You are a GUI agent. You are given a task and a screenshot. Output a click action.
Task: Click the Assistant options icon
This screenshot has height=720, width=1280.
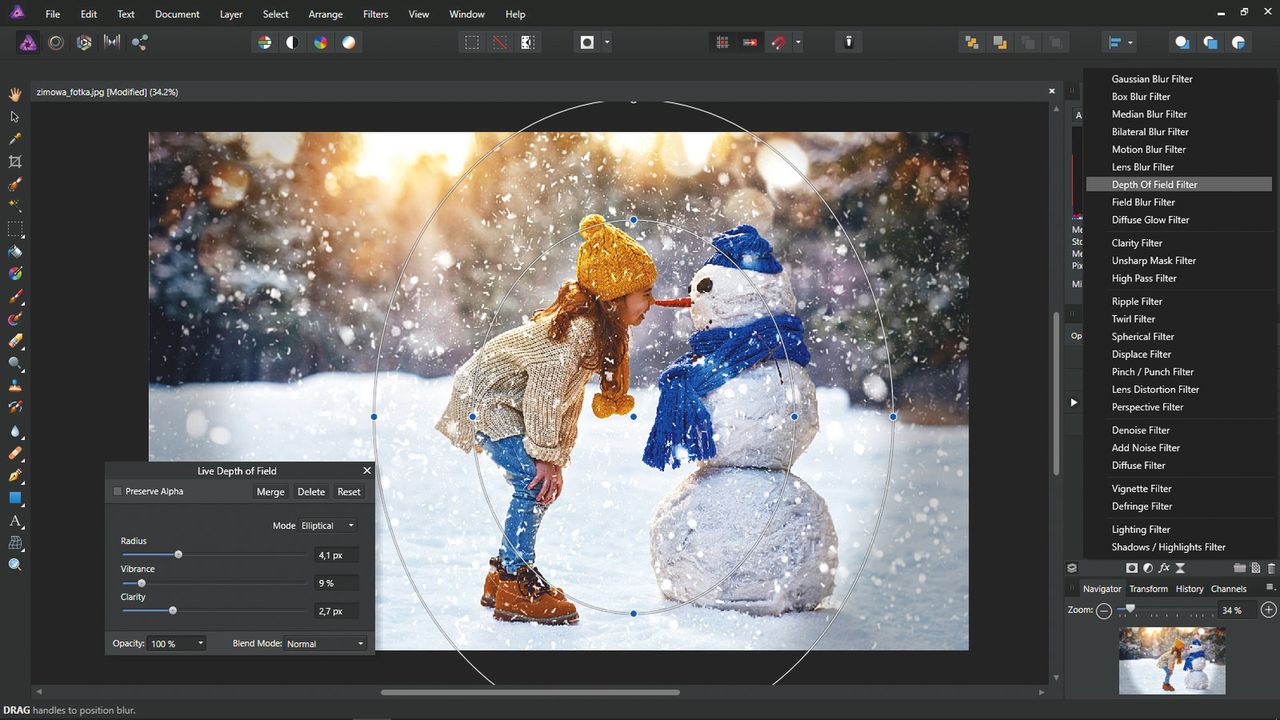point(848,42)
